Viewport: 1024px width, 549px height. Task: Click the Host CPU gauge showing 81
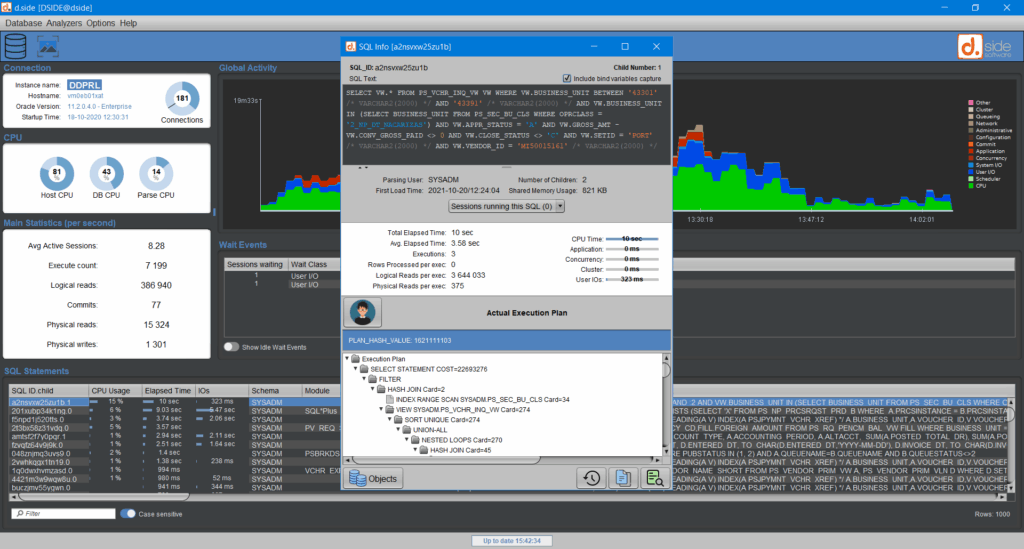[57, 173]
